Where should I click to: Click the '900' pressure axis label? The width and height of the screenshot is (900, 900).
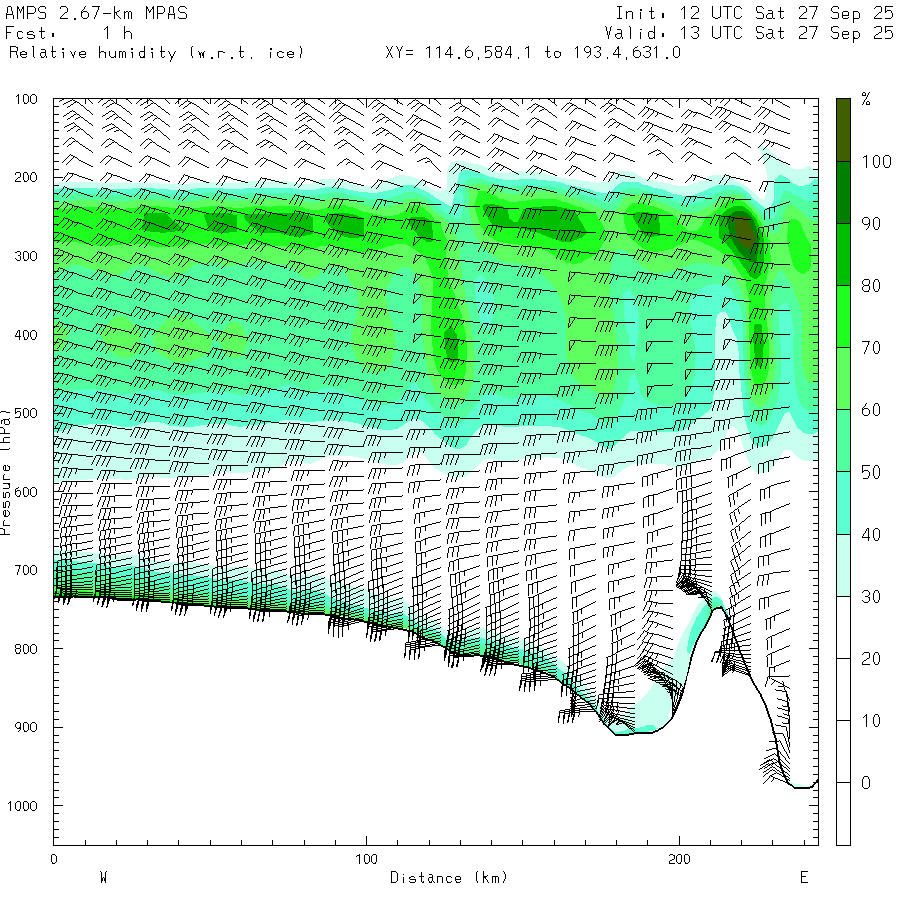tap(26, 727)
